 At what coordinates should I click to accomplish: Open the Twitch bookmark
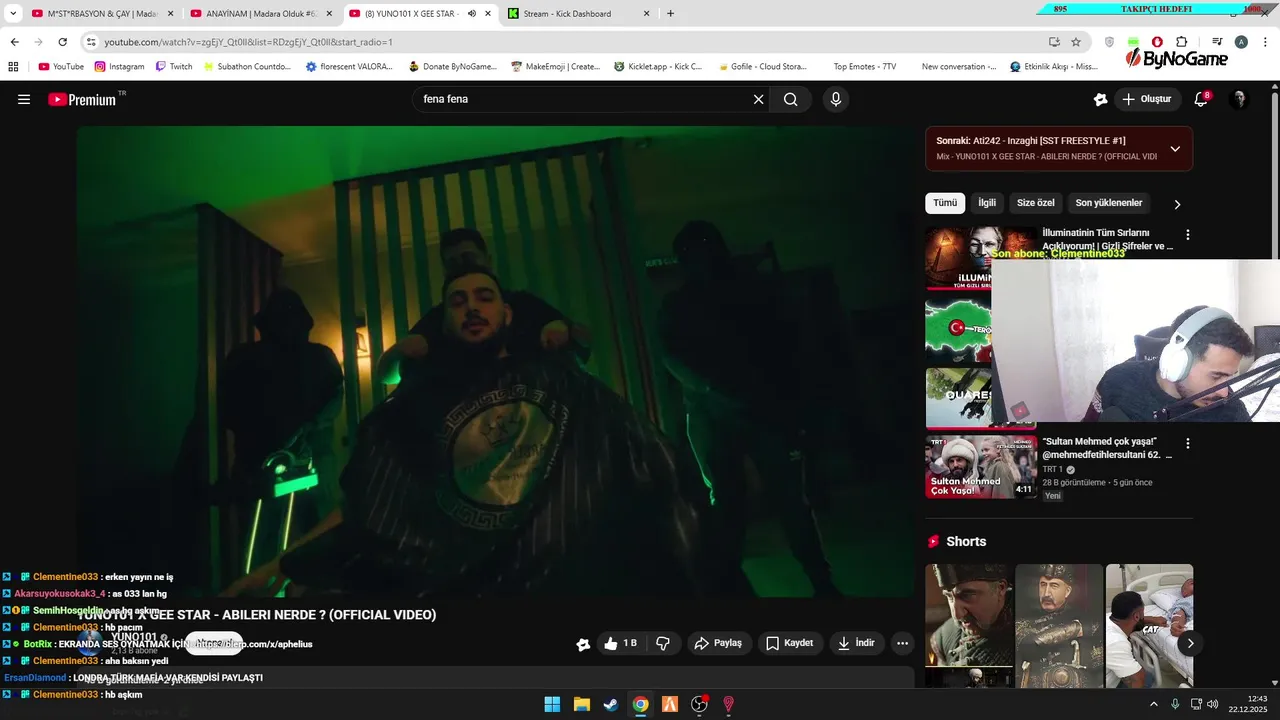[x=174, y=67]
